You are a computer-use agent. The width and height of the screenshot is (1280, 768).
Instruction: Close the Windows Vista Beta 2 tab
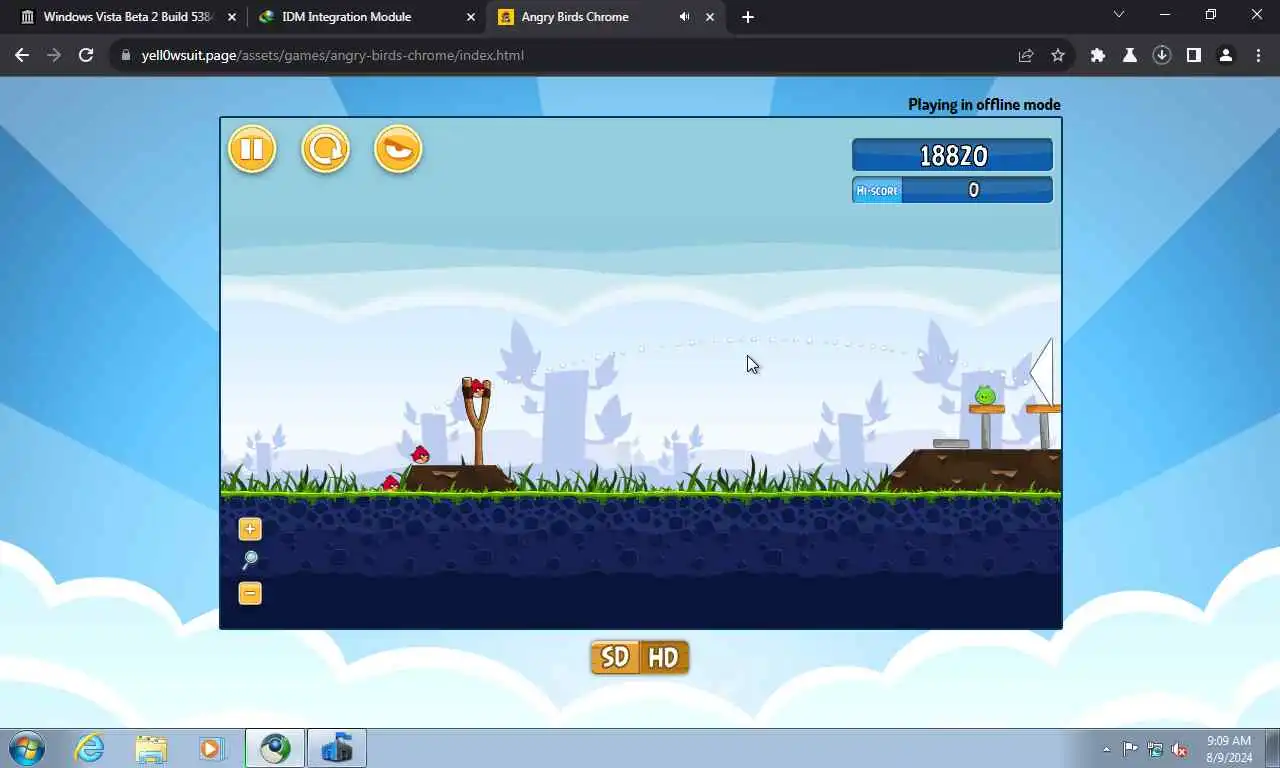[x=232, y=17]
